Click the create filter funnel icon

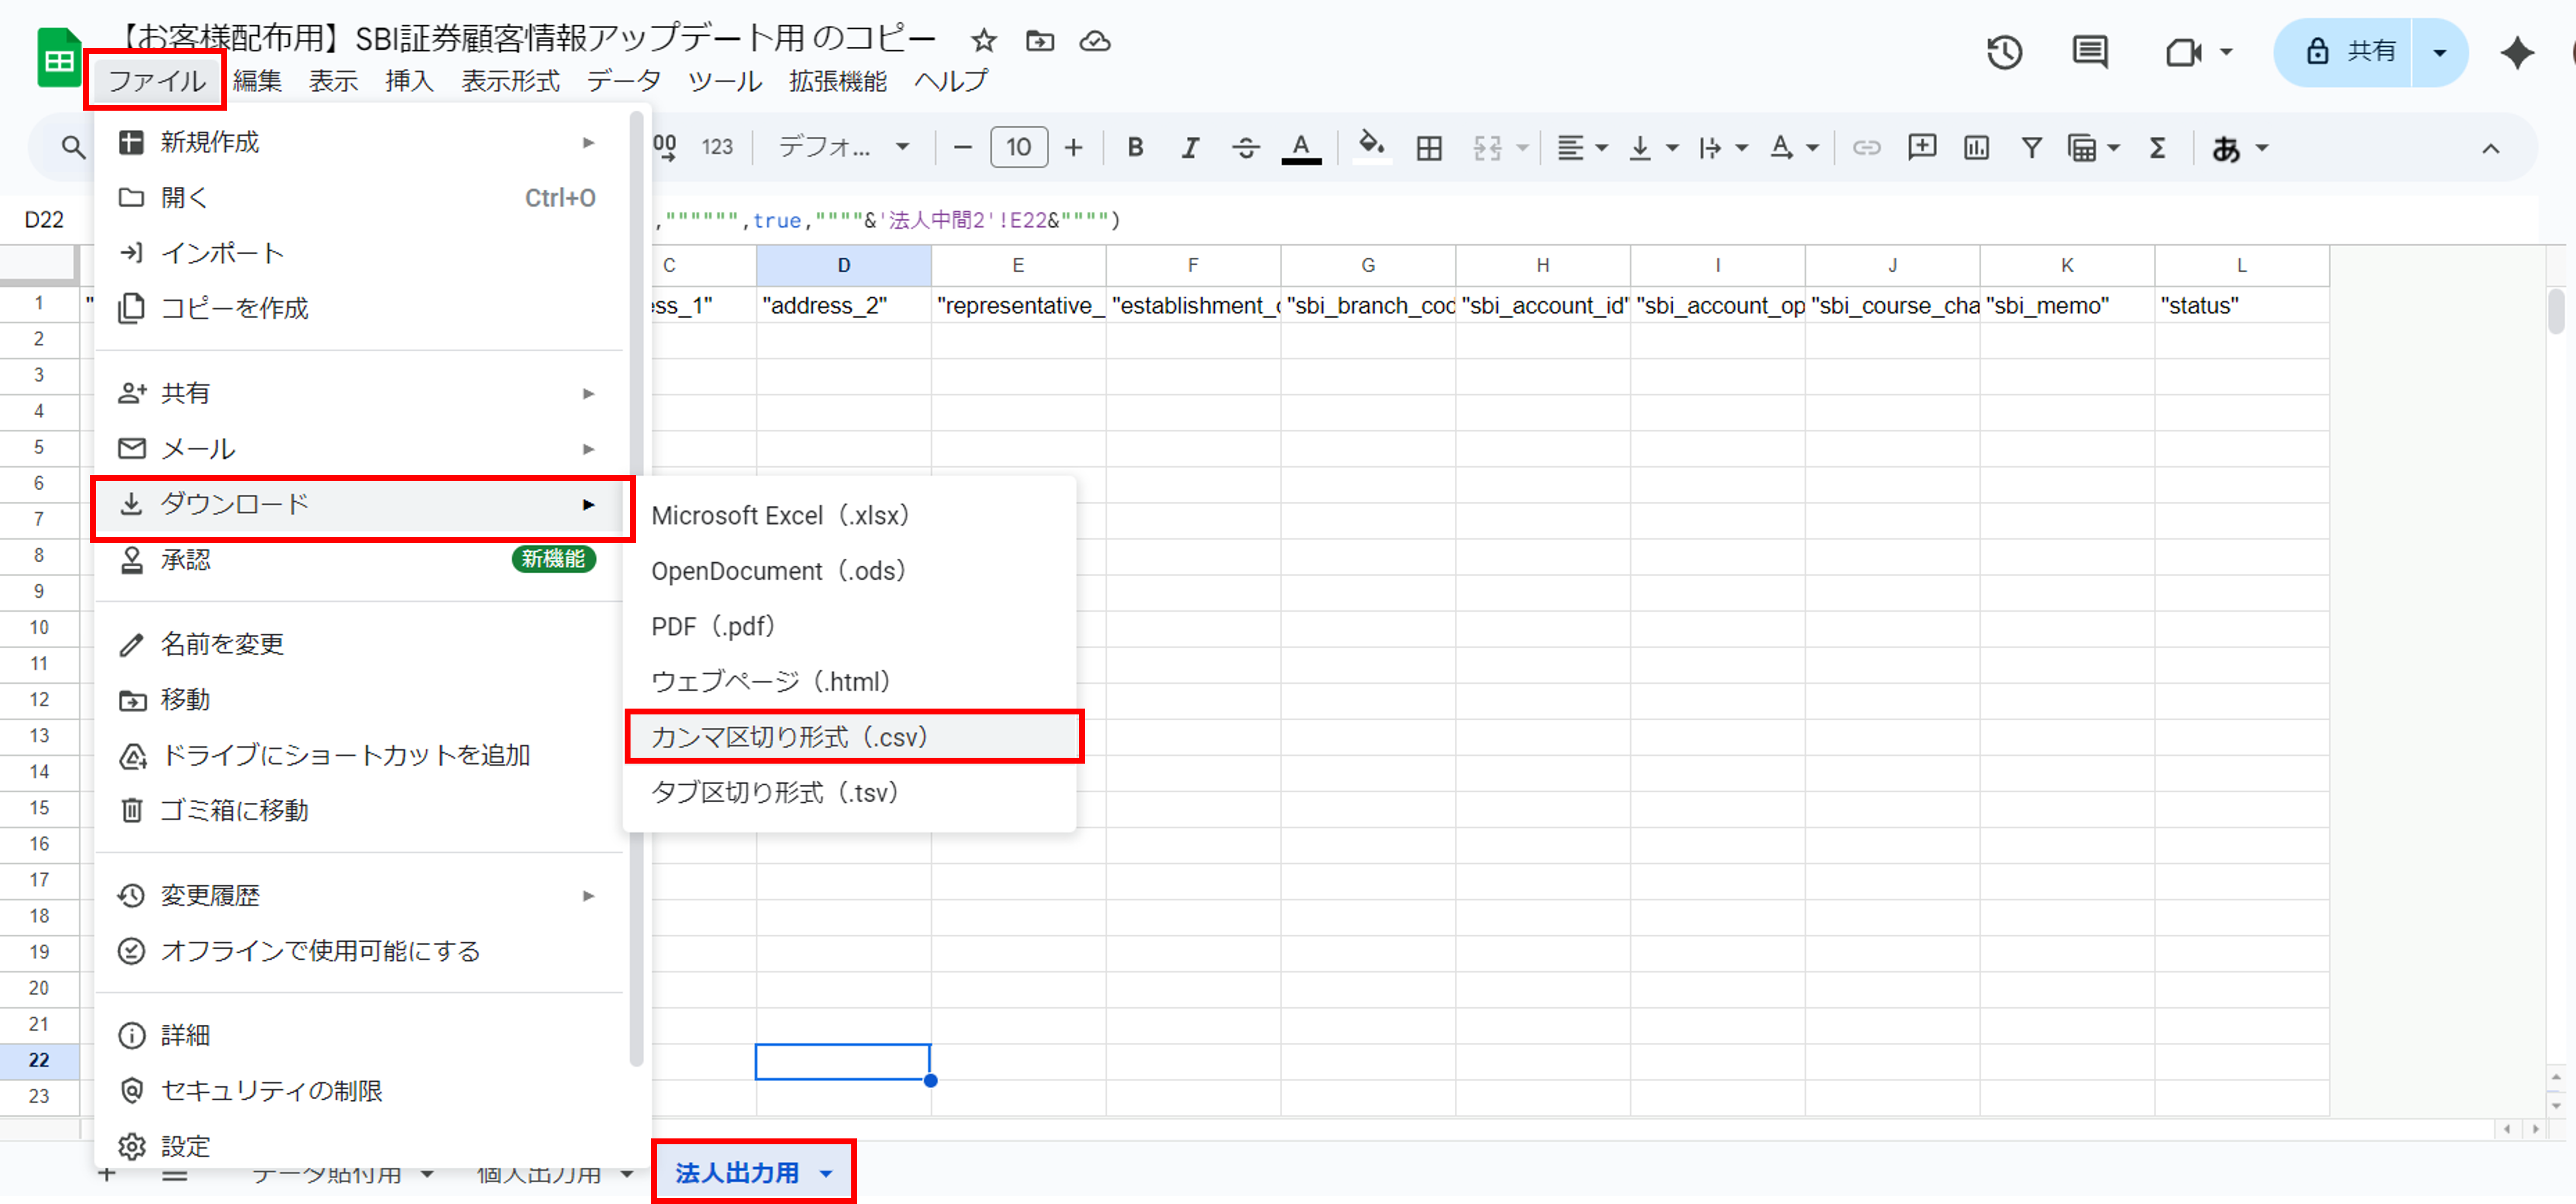(x=2031, y=148)
